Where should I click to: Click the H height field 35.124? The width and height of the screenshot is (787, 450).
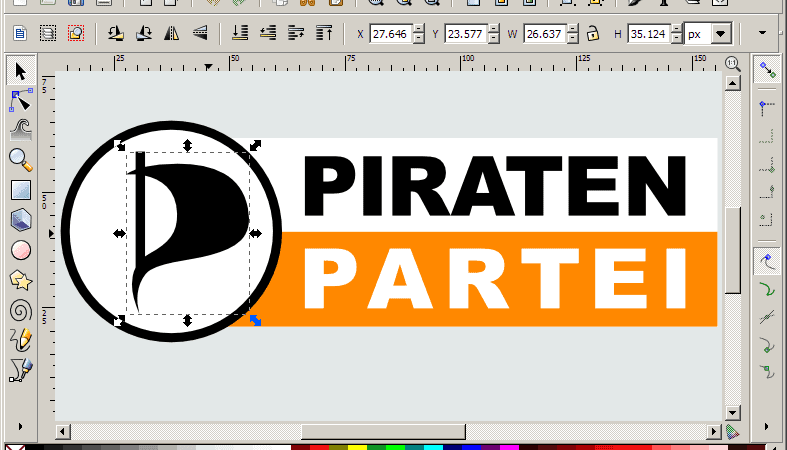(x=648, y=34)
